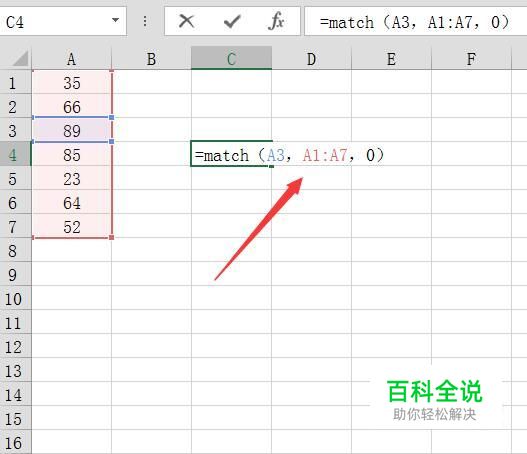527x454 pixels.
Task: Select row 1 header
Action: pos(15,82)
